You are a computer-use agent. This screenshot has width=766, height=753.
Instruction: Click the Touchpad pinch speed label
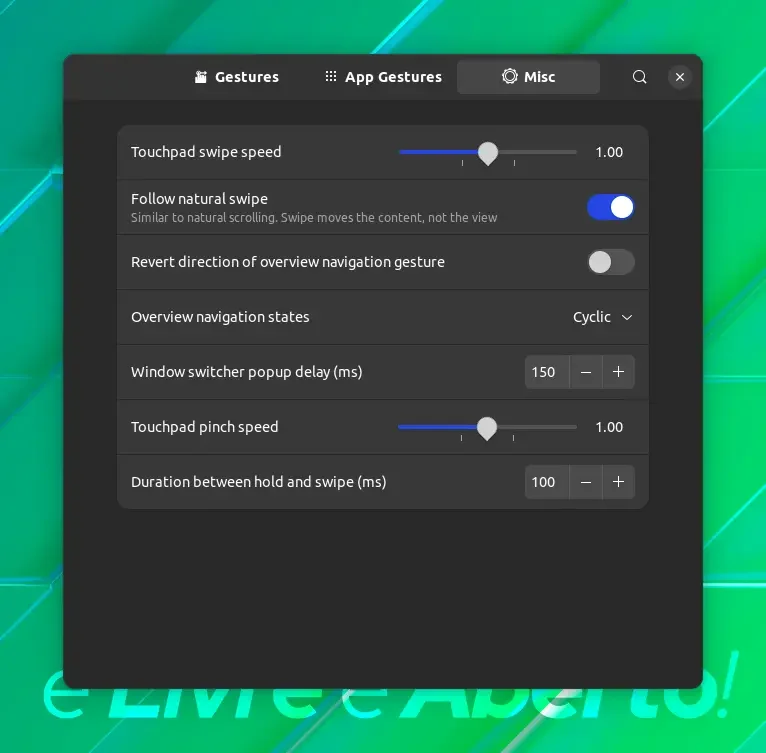(x=205, y=427)
